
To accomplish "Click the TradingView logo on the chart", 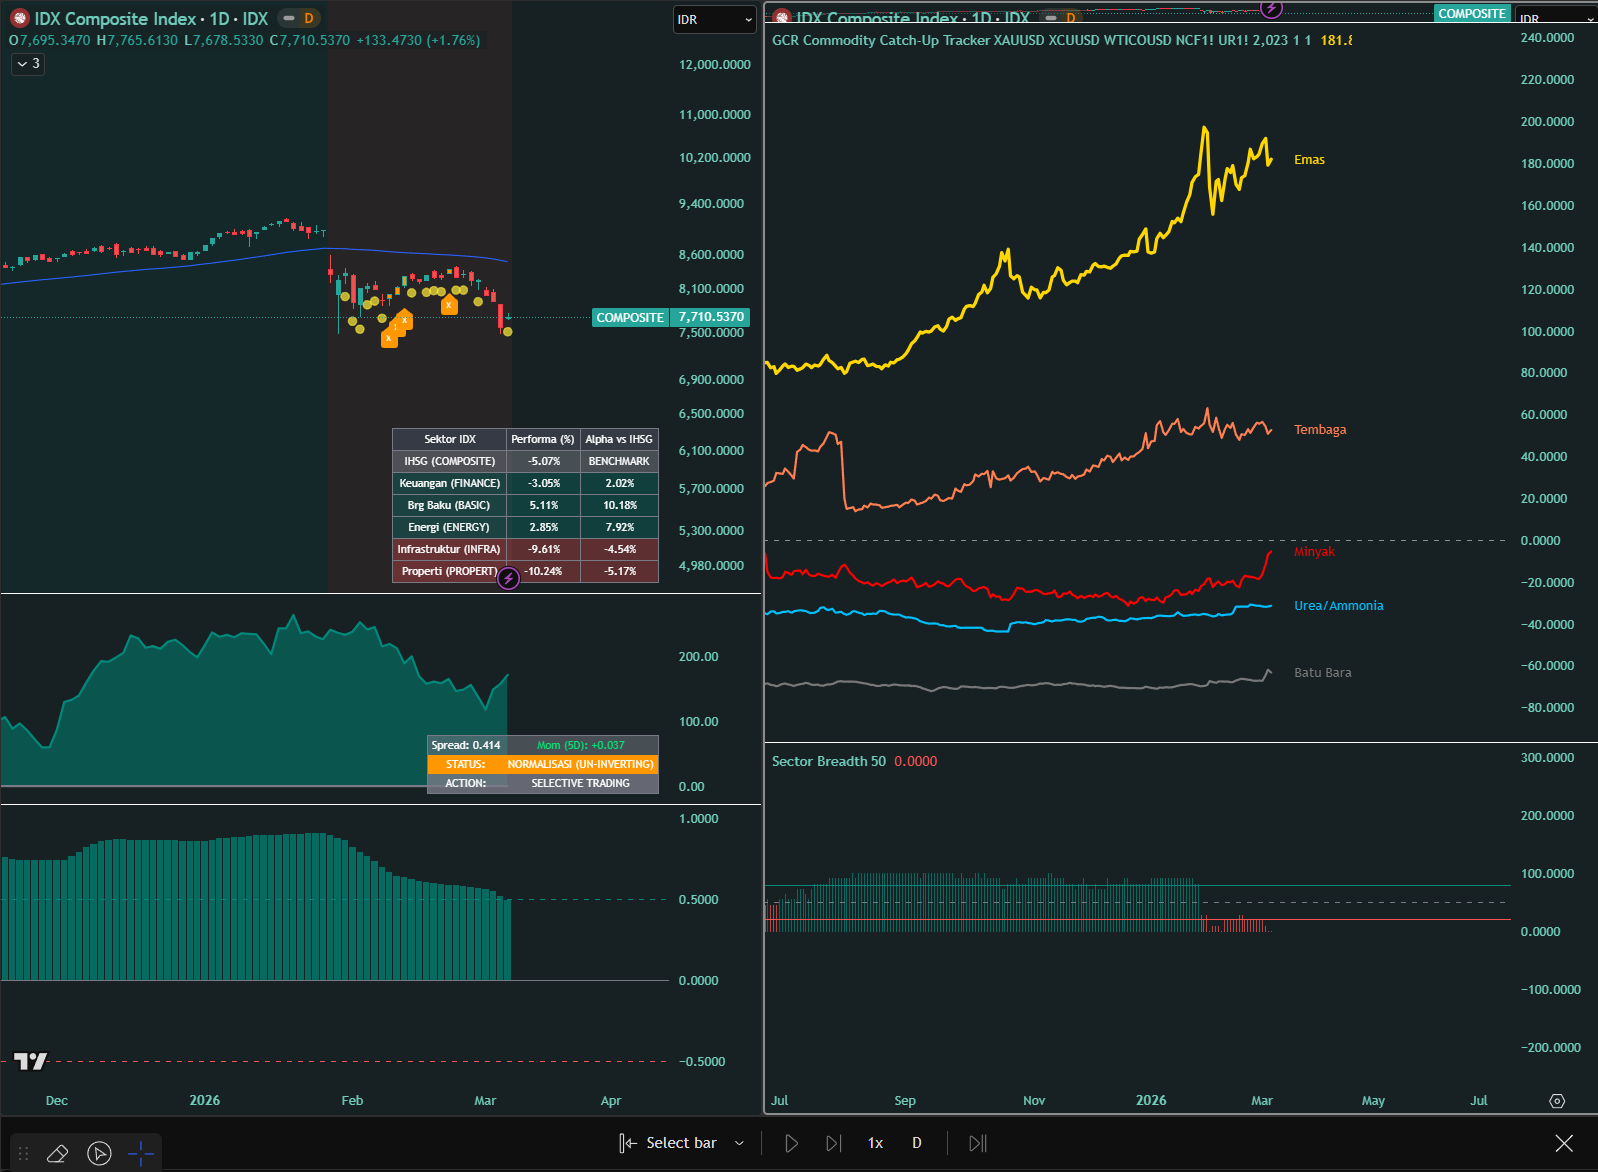I will (30, 1061).
